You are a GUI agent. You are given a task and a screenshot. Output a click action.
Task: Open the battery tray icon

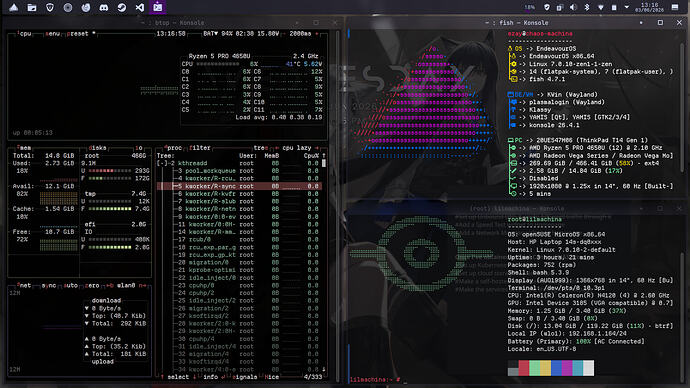(614, 7)
